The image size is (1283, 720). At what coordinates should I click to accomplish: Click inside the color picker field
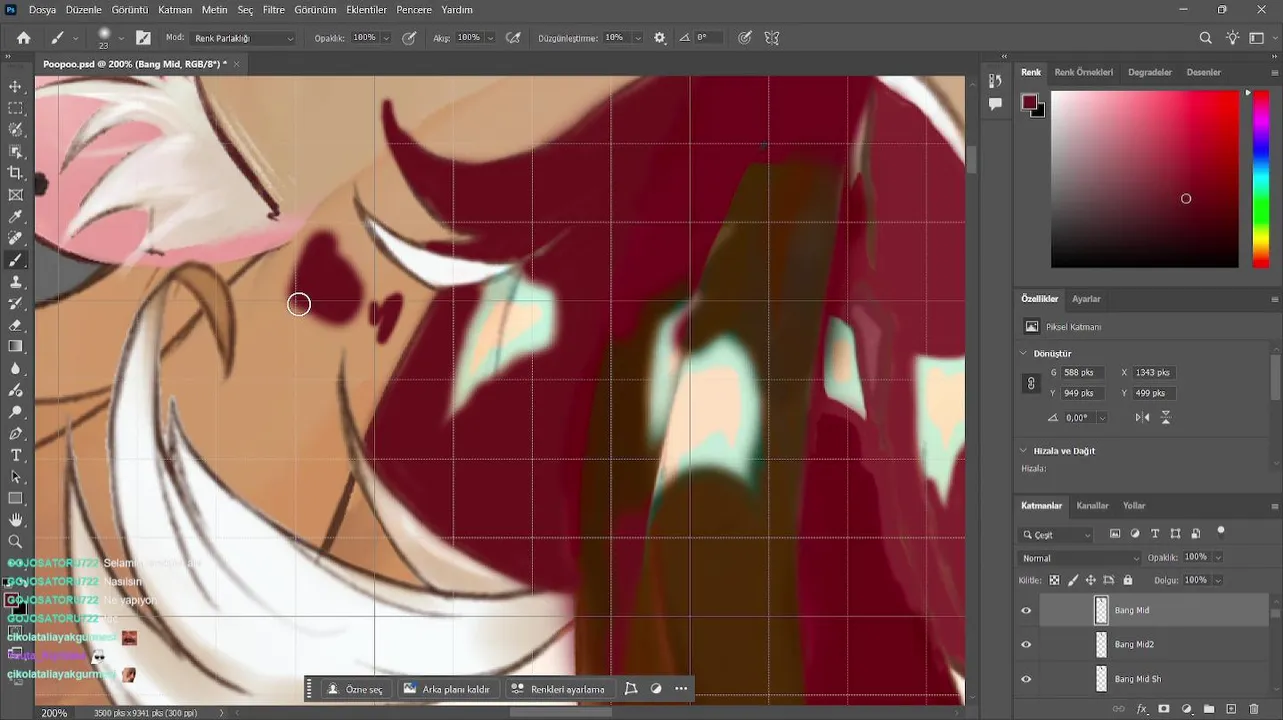tap(1144, 179)
